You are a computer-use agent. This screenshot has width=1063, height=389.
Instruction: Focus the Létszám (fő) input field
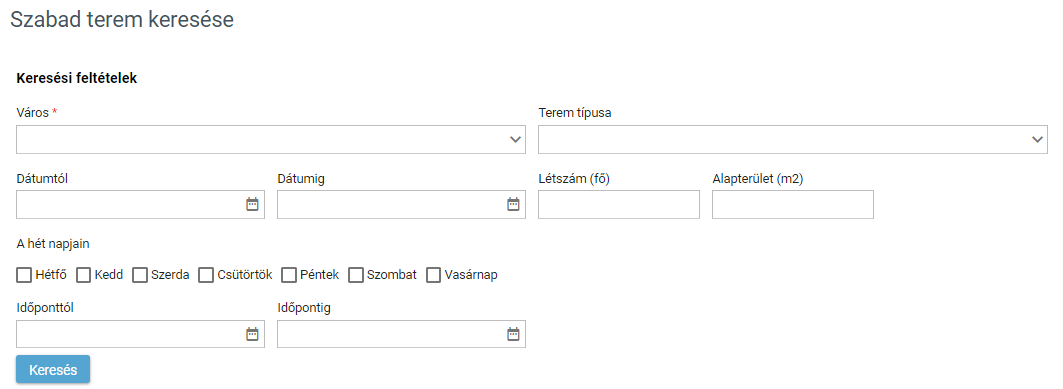[619, 204]
